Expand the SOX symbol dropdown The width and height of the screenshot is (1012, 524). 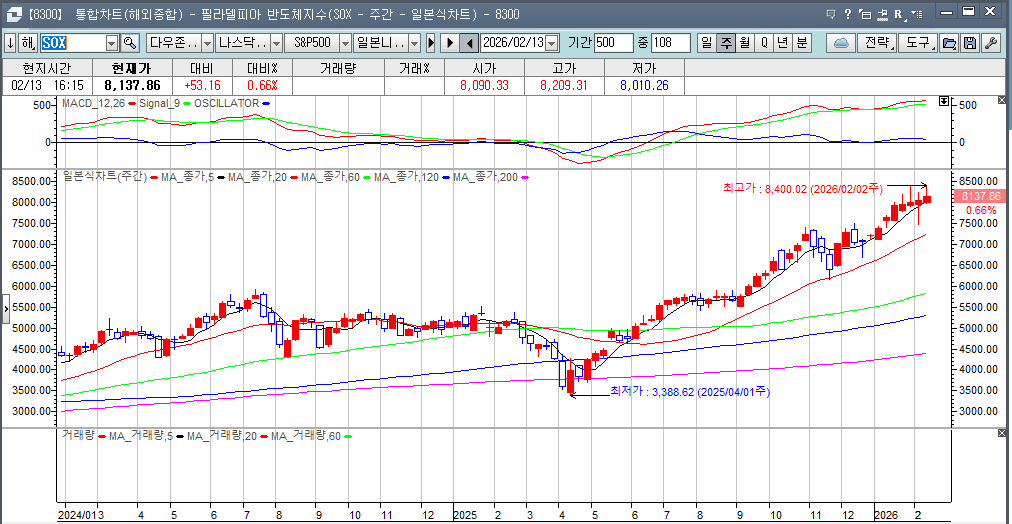(x=111, y=43)
